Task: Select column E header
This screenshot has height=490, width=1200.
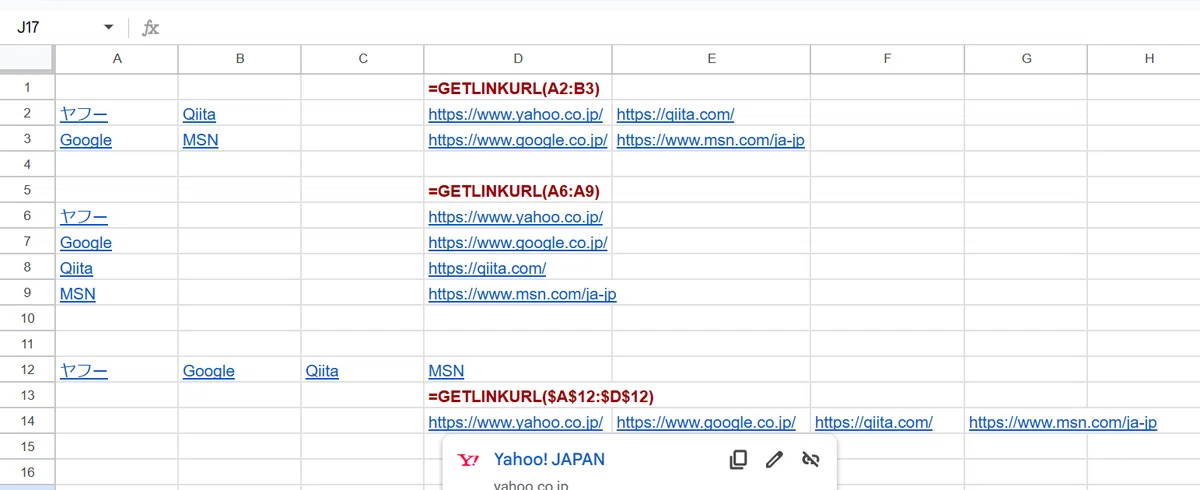Action: pyautogui.click(x=712, y=59)
